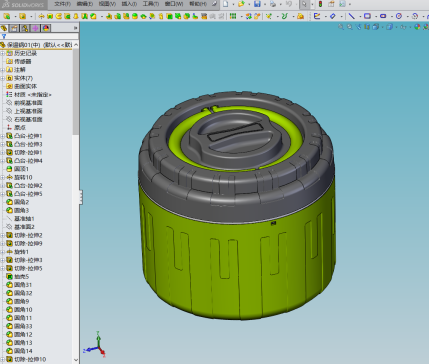Click the Undo arrow icon
Screen dimensions: 429x364
click(x=289, y=4)
